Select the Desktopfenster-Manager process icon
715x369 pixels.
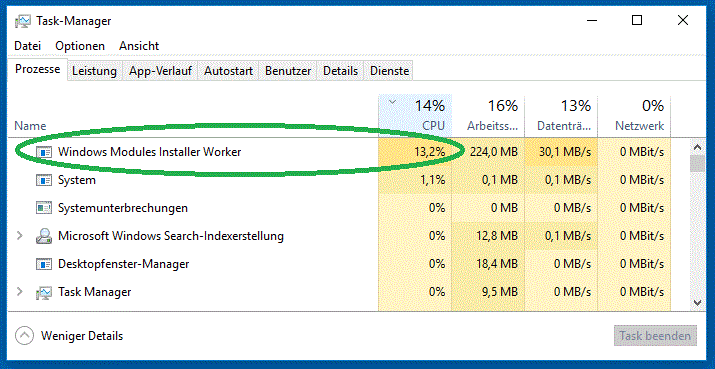click(44, 264)
